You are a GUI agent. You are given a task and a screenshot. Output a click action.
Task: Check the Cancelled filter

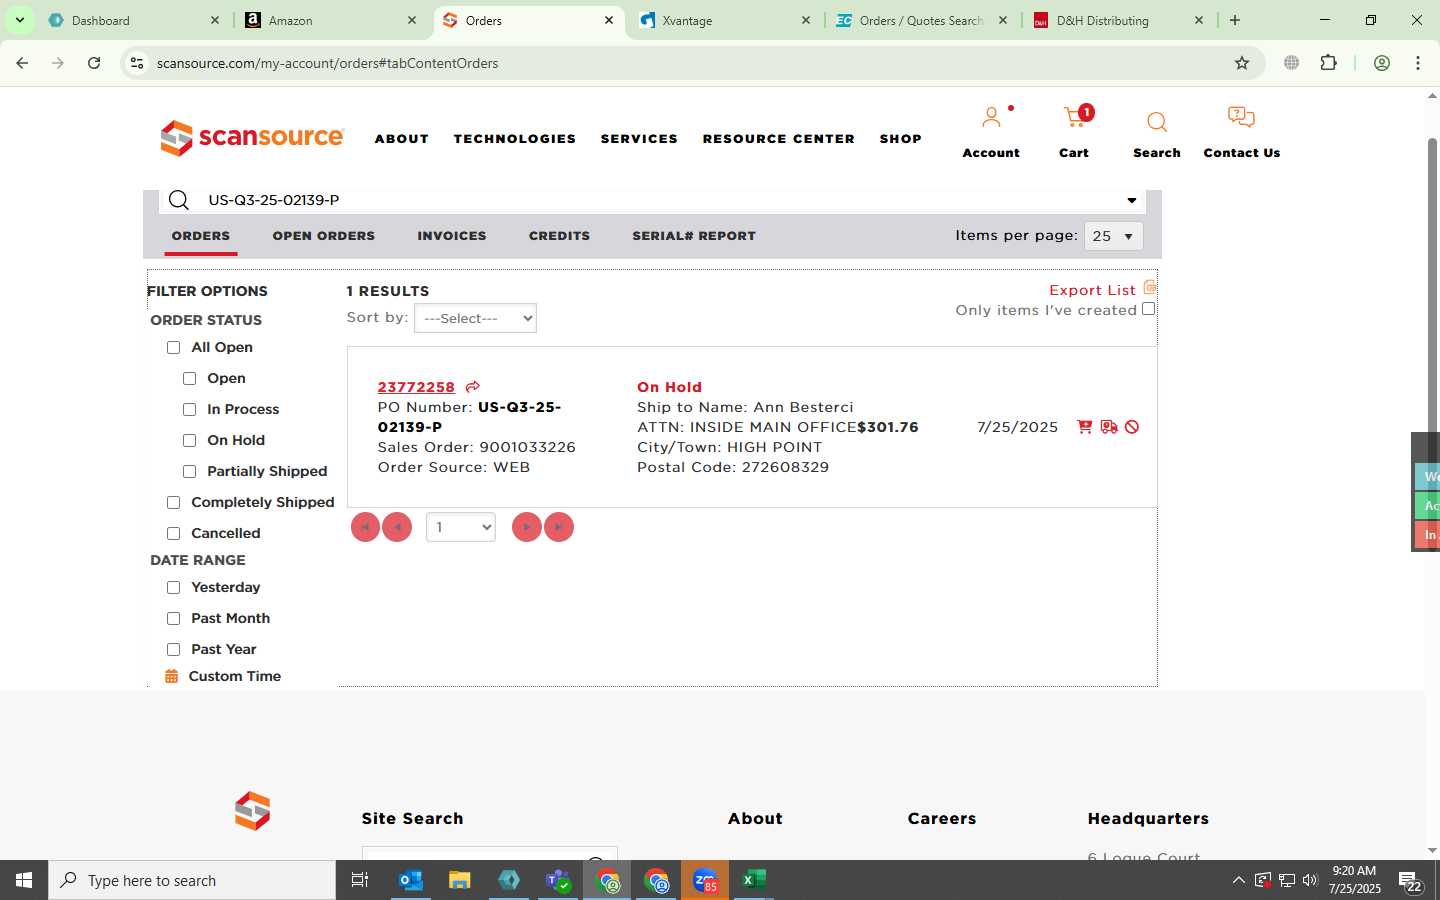pyautogui.click(x=173, y=534)
